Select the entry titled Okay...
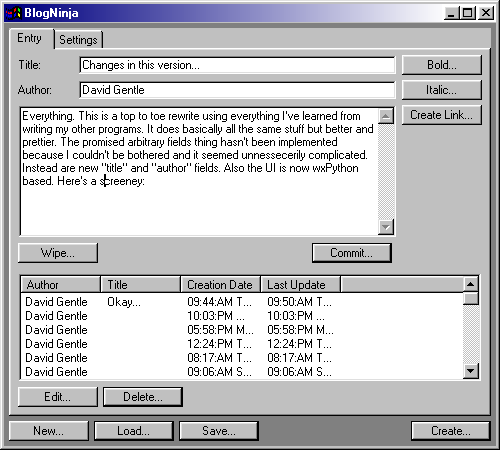Image resolution: width=500 pixels, height=450 pixels. [x=242, y=302]
